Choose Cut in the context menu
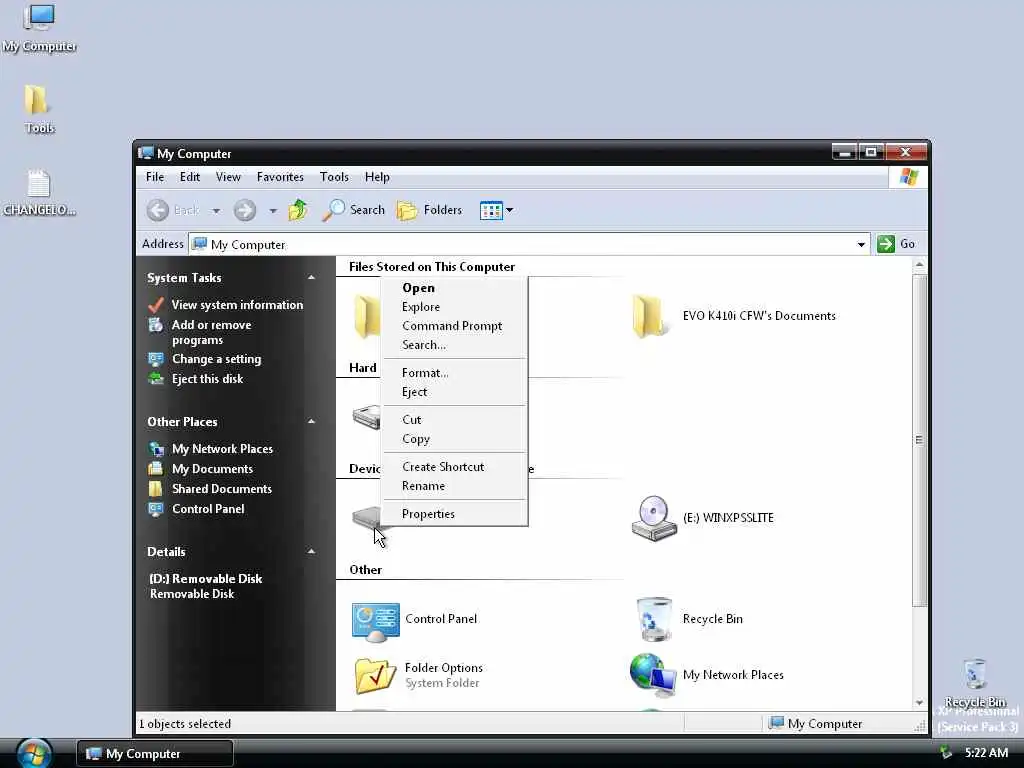 [455, 420]
